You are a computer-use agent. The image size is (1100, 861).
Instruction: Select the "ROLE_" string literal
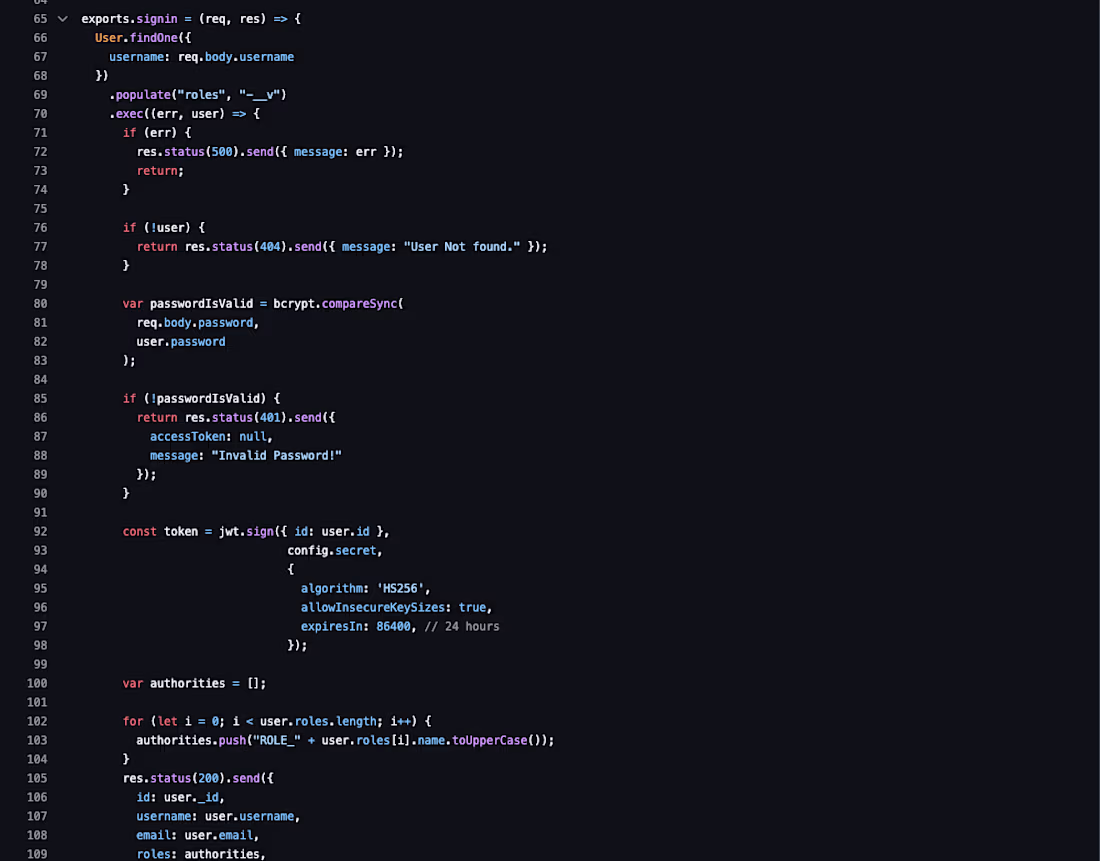click(277, 740)
